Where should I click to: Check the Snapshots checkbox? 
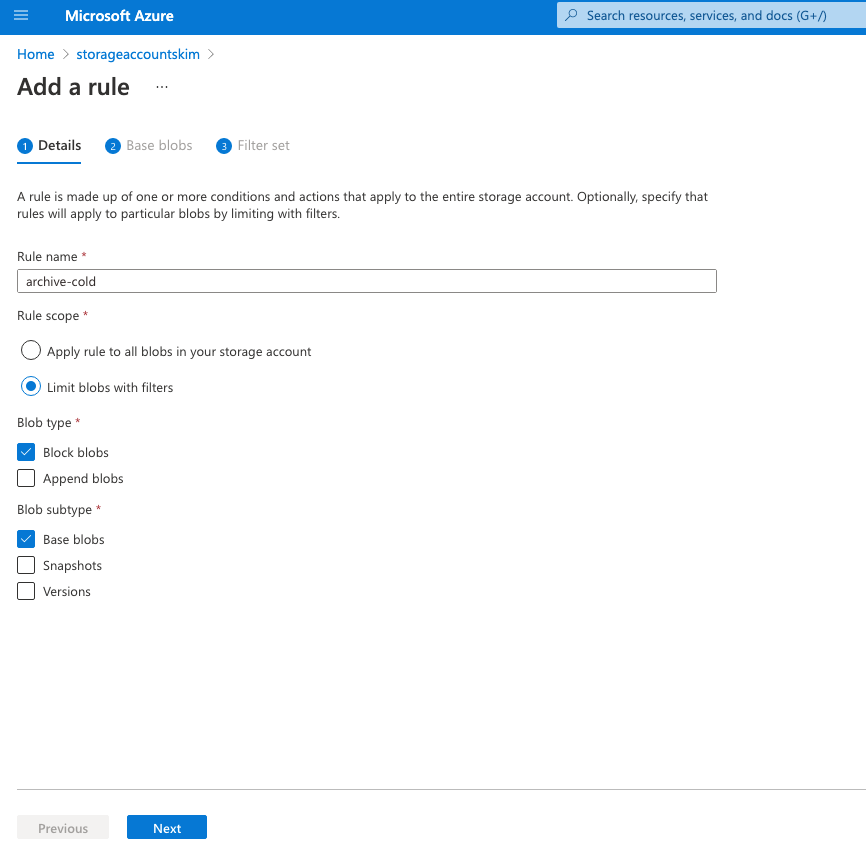click(x=26, y=565)
